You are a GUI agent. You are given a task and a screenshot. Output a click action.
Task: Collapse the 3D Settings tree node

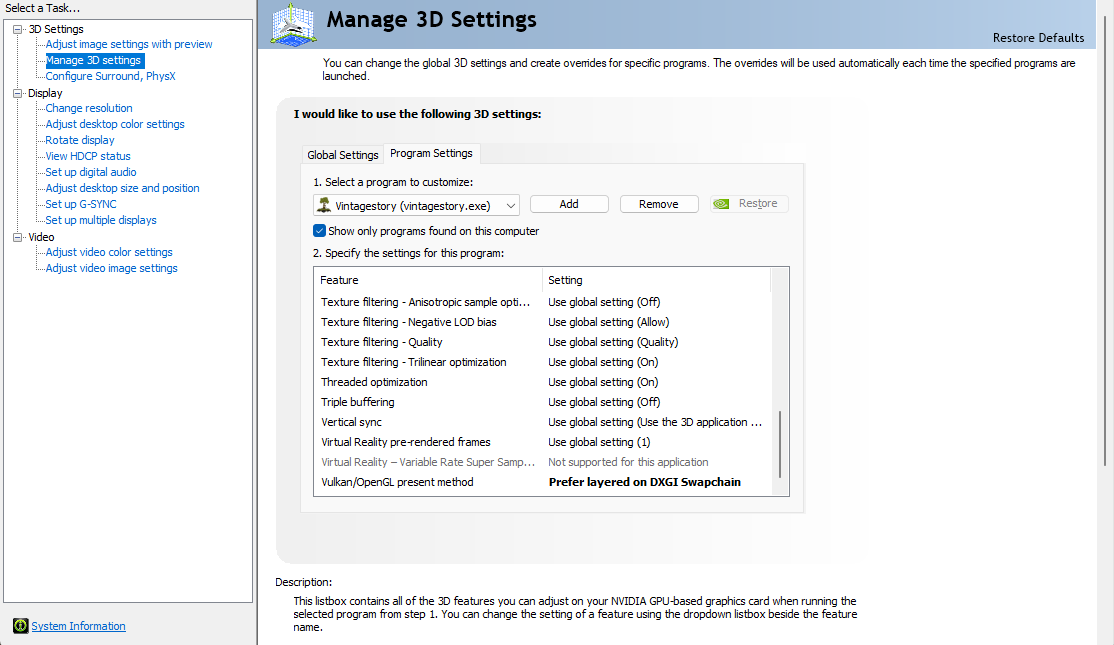click(x=18, y=29)
